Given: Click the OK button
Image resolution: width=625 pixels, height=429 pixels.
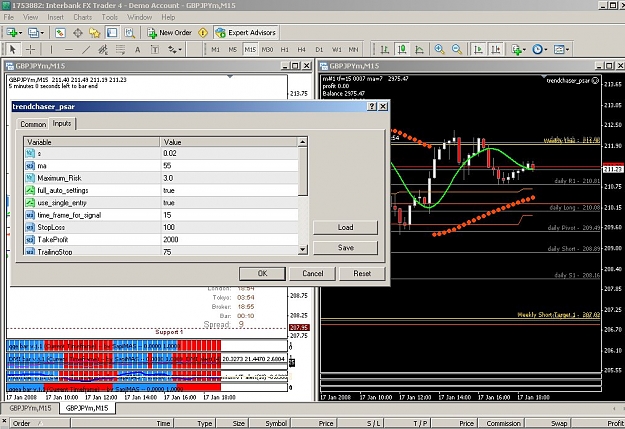Looking at the screenshot, I should click(262, 274).
